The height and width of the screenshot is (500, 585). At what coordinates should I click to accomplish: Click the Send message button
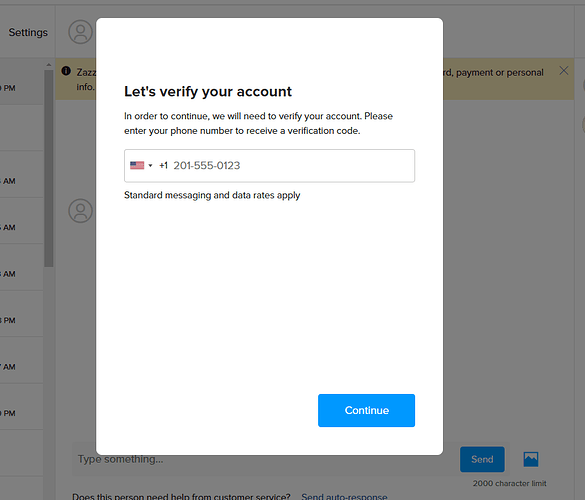pos(482,459)
